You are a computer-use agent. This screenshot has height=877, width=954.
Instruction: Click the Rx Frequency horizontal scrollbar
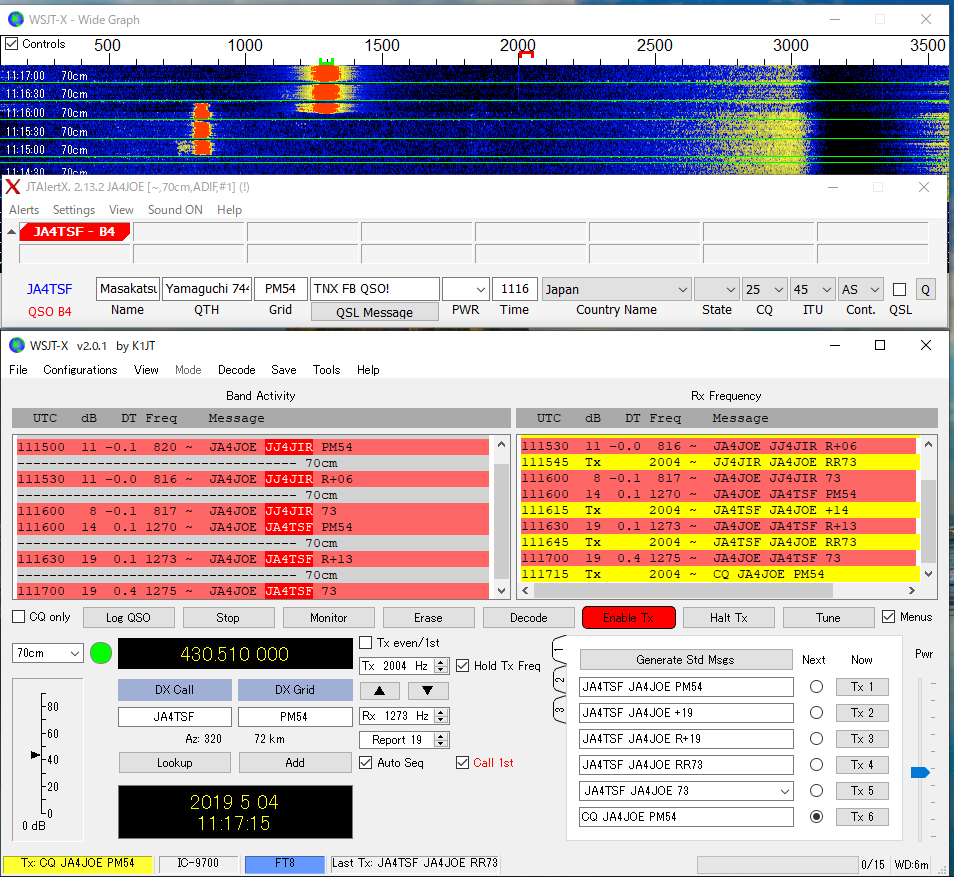719,590
